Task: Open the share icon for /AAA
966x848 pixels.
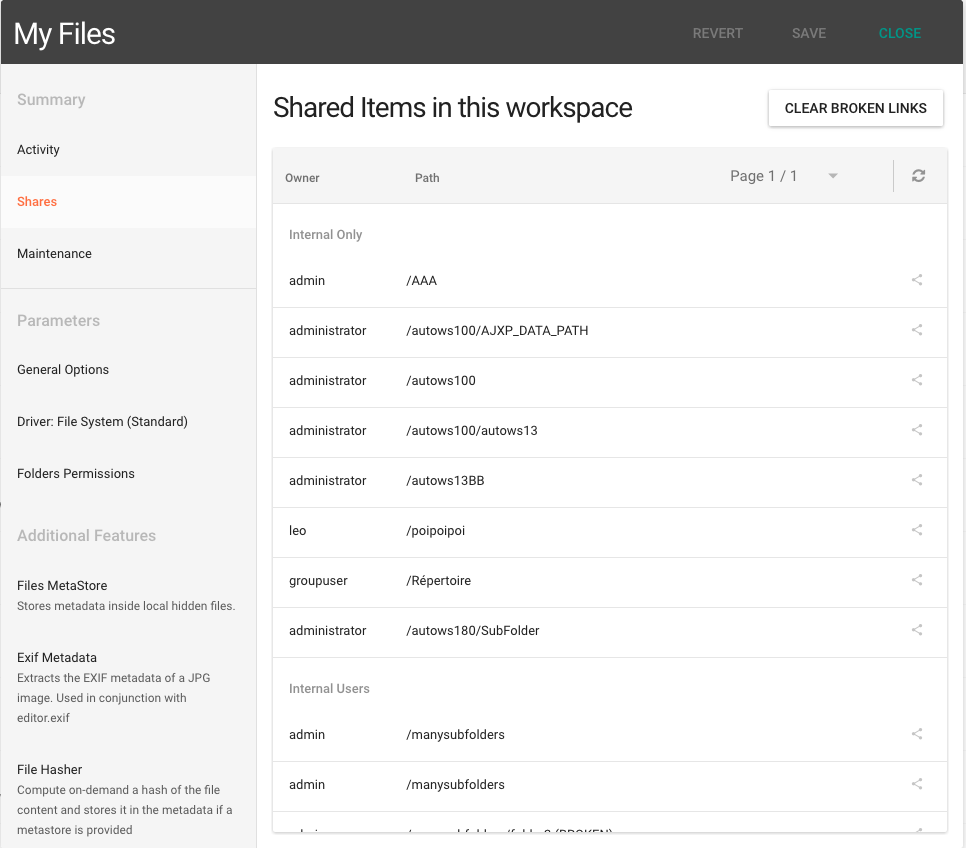Action: (917, 280)
